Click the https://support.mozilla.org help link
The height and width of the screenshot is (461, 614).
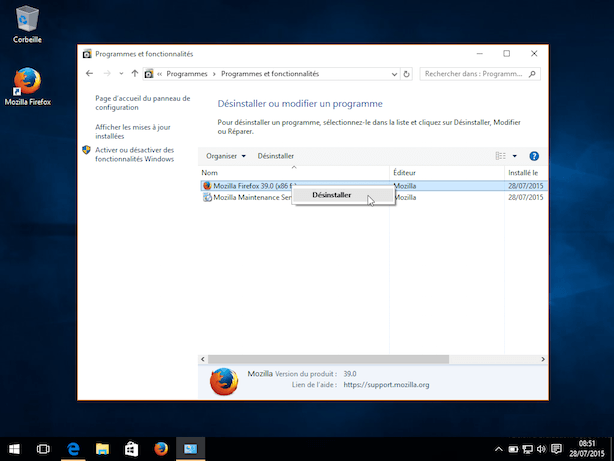tap(386, 385)
